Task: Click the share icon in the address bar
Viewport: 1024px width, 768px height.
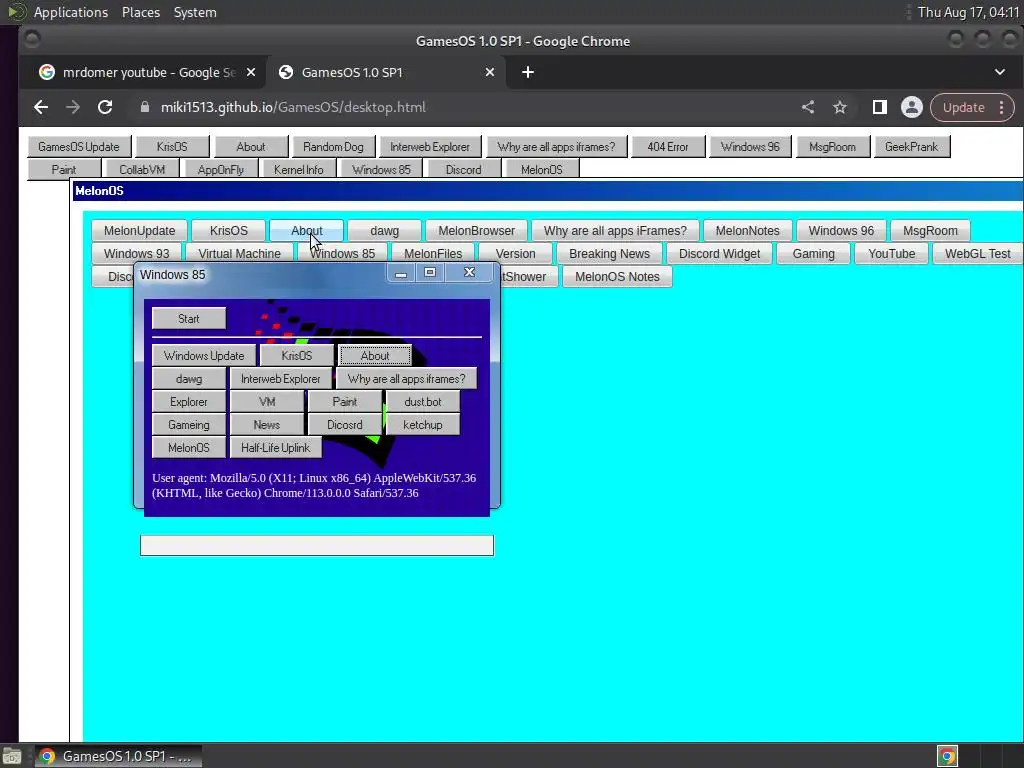Action: [x=808, y=107]
